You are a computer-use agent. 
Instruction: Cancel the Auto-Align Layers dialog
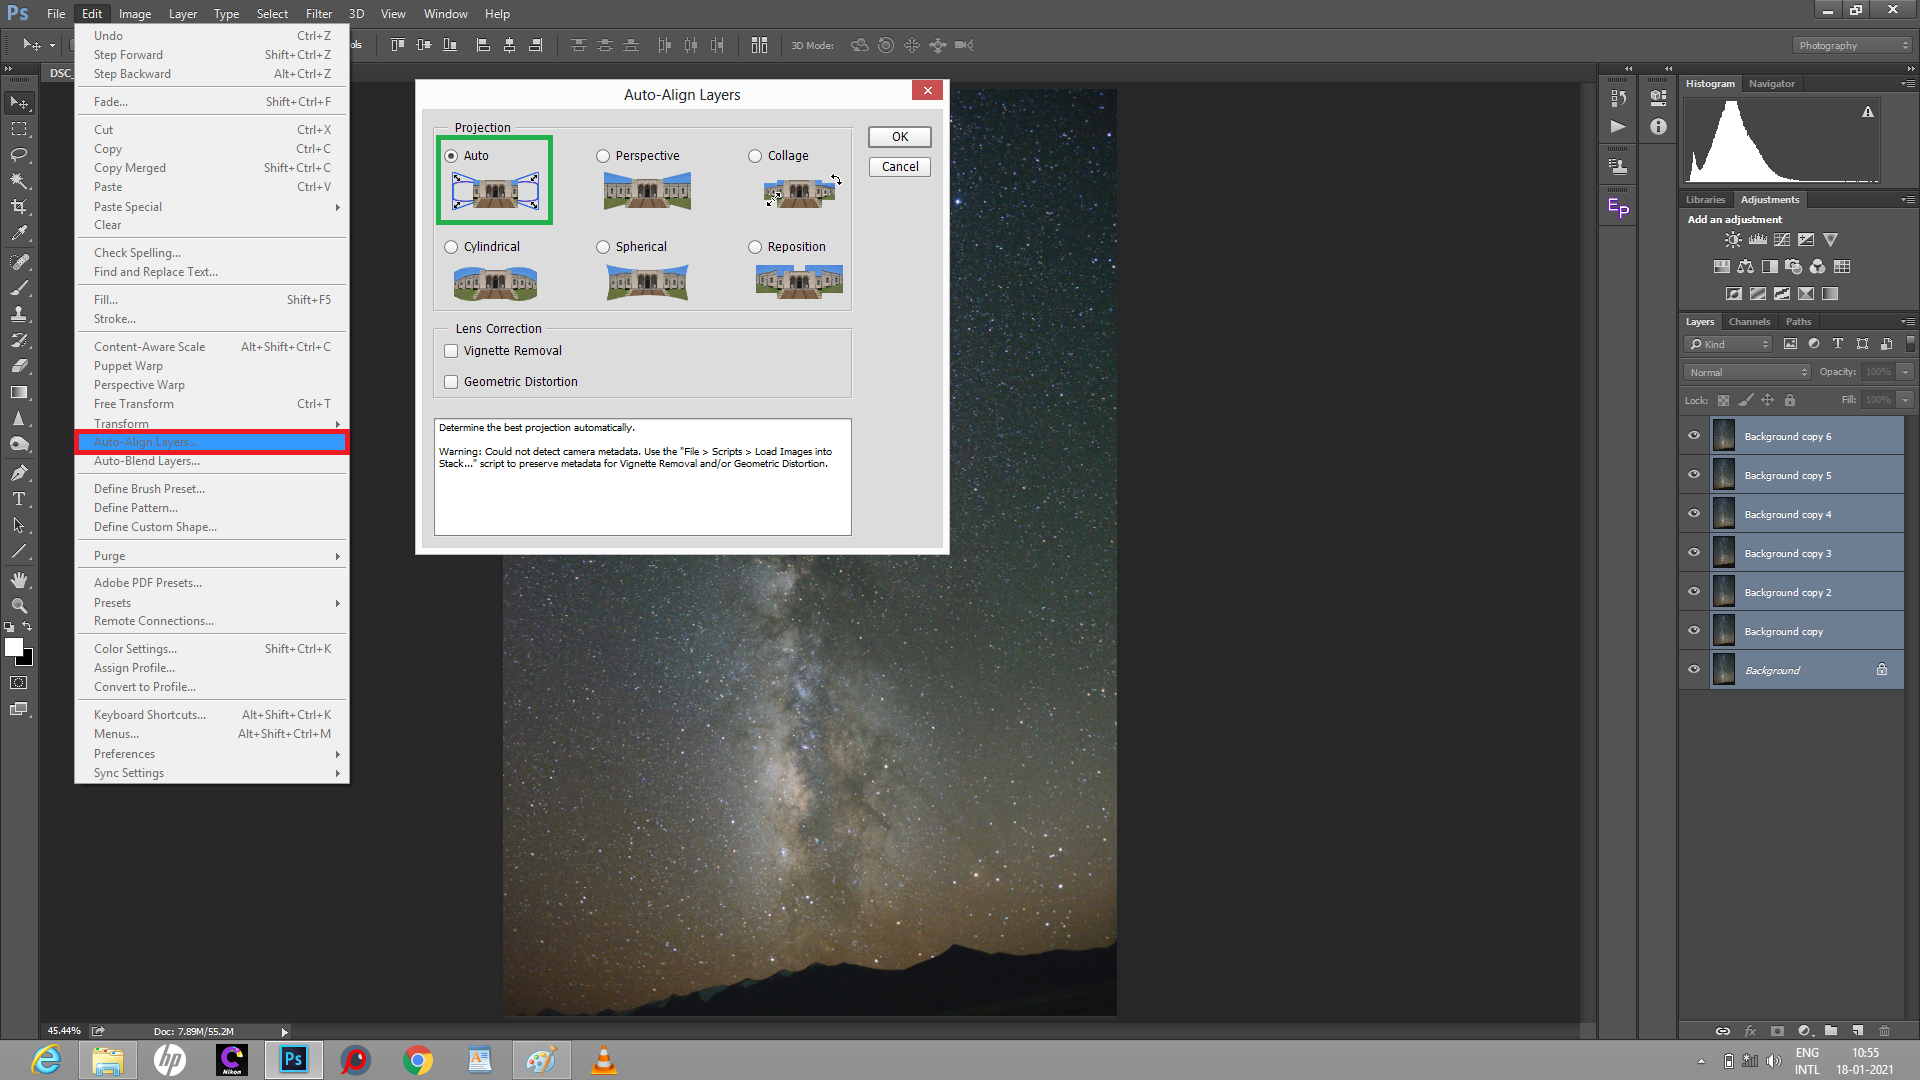(899, 167)
